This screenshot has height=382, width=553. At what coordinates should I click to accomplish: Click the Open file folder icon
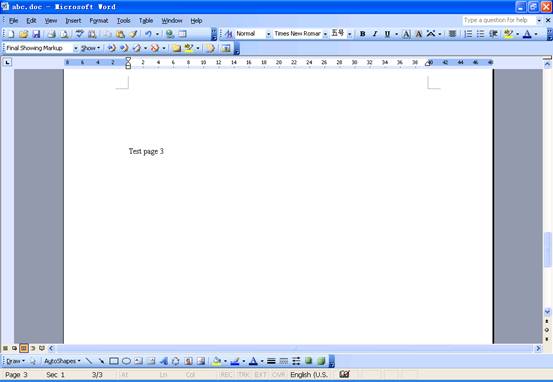23,34
